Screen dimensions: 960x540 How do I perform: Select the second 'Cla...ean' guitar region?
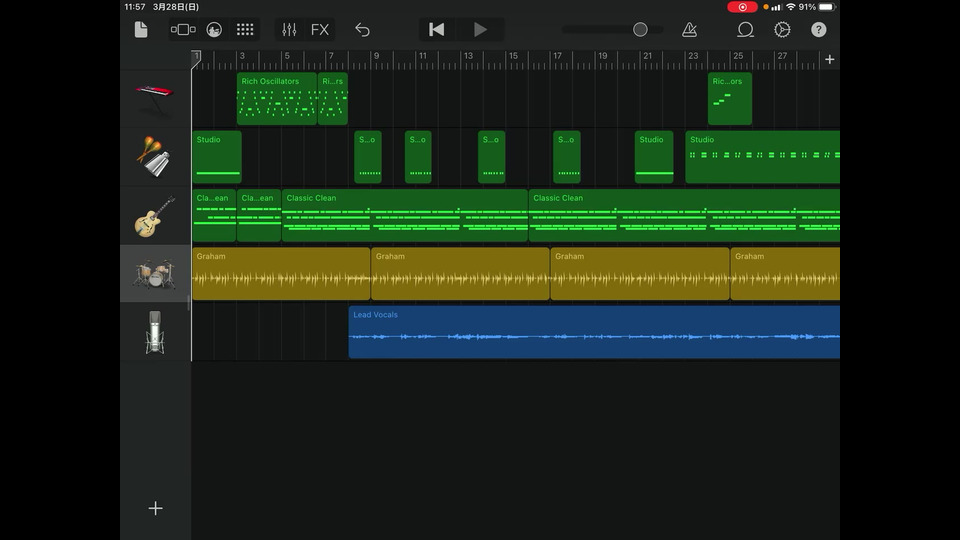click(x=259, y=216)
